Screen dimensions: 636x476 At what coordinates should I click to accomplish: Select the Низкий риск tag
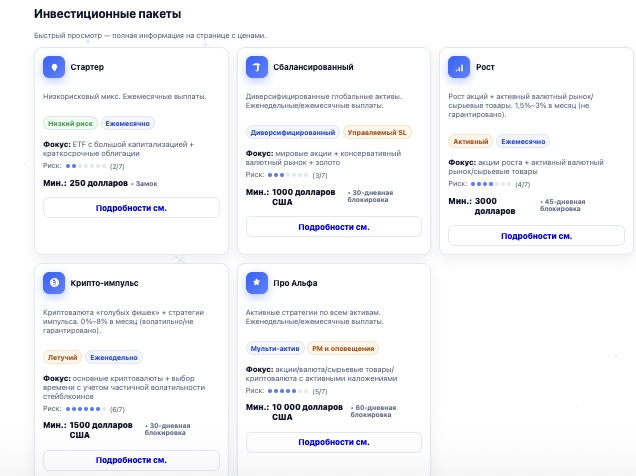tap(70, 124)
